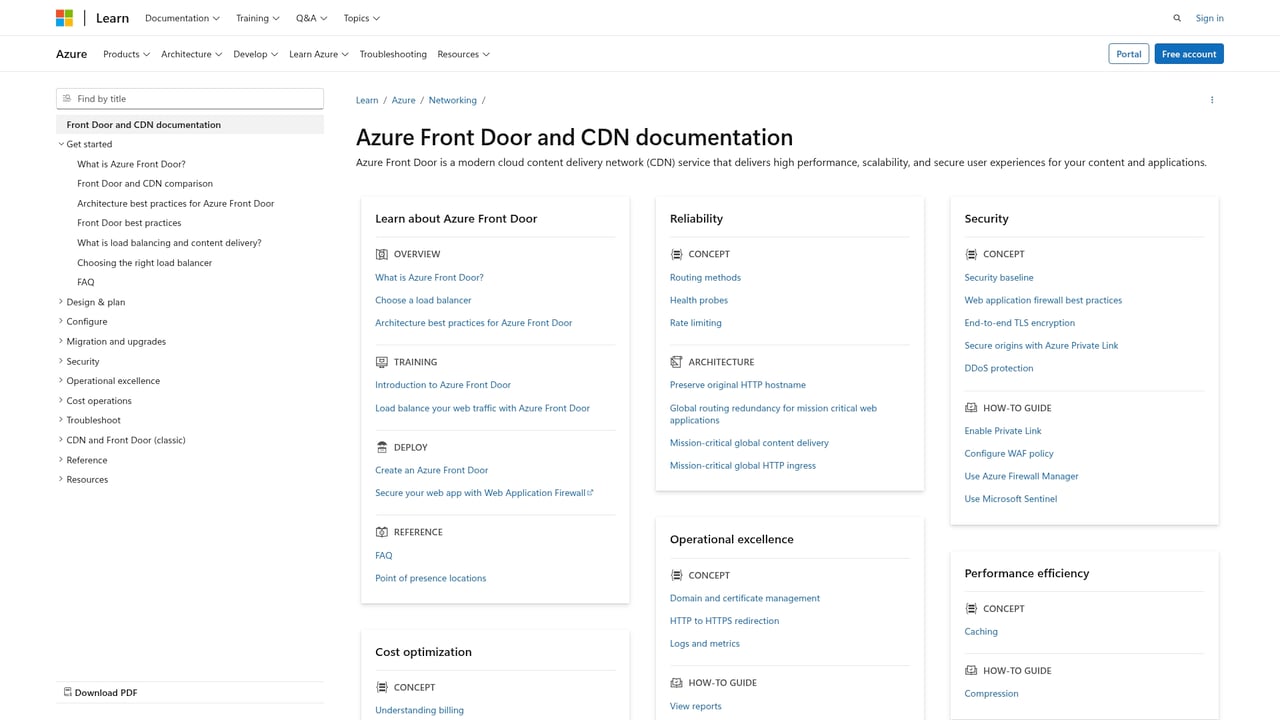Click the Sign in link
Screen dimensions: 1280x720
tap(1209, 17)
